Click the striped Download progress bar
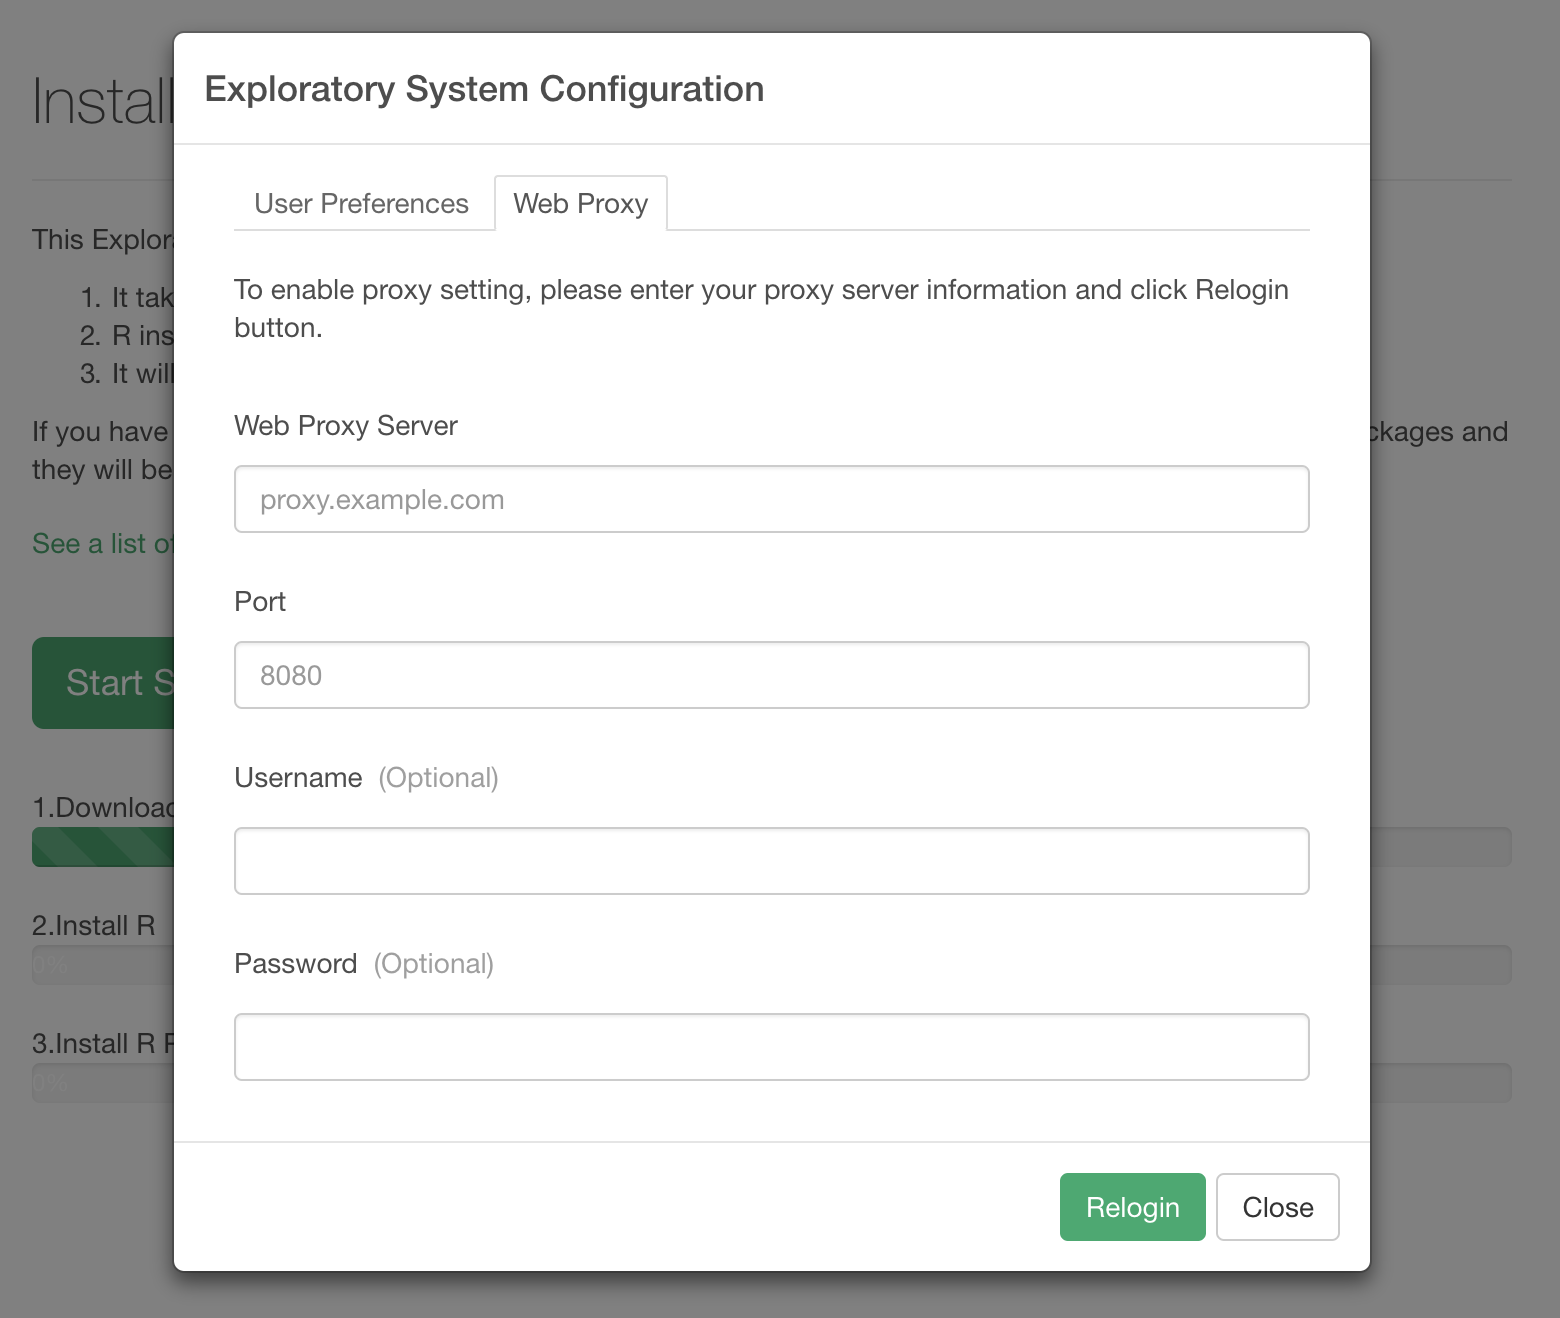The image size is (1560, 1318). [103, 847]
